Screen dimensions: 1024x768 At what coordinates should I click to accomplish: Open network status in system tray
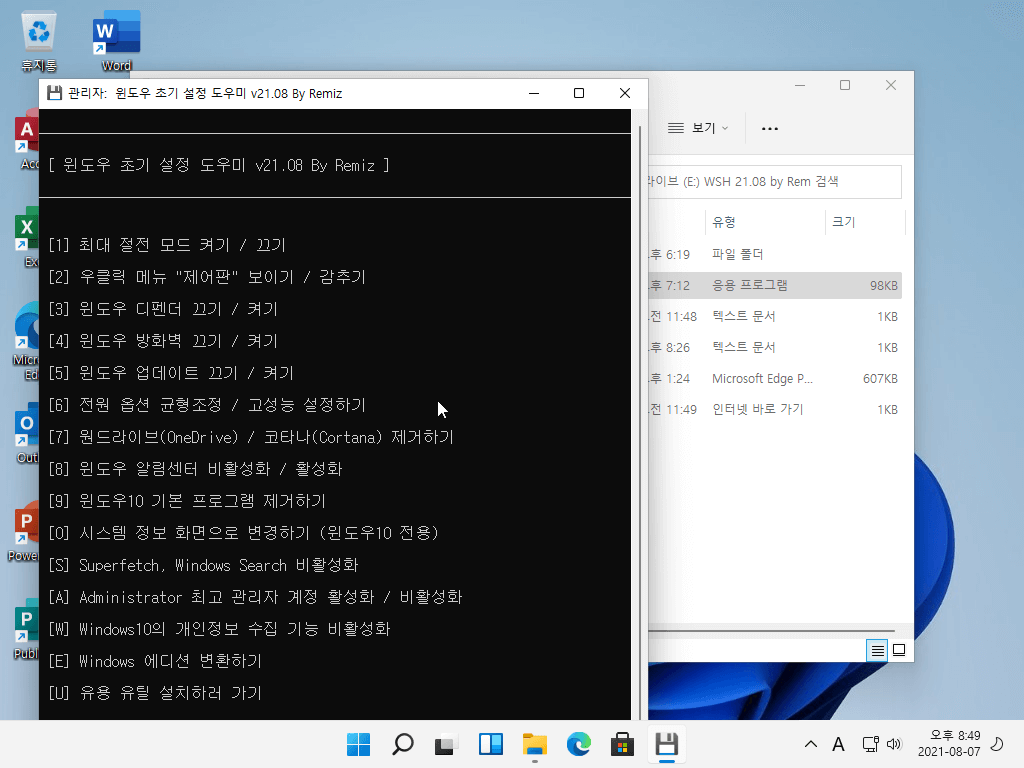[x=871, y=744]
